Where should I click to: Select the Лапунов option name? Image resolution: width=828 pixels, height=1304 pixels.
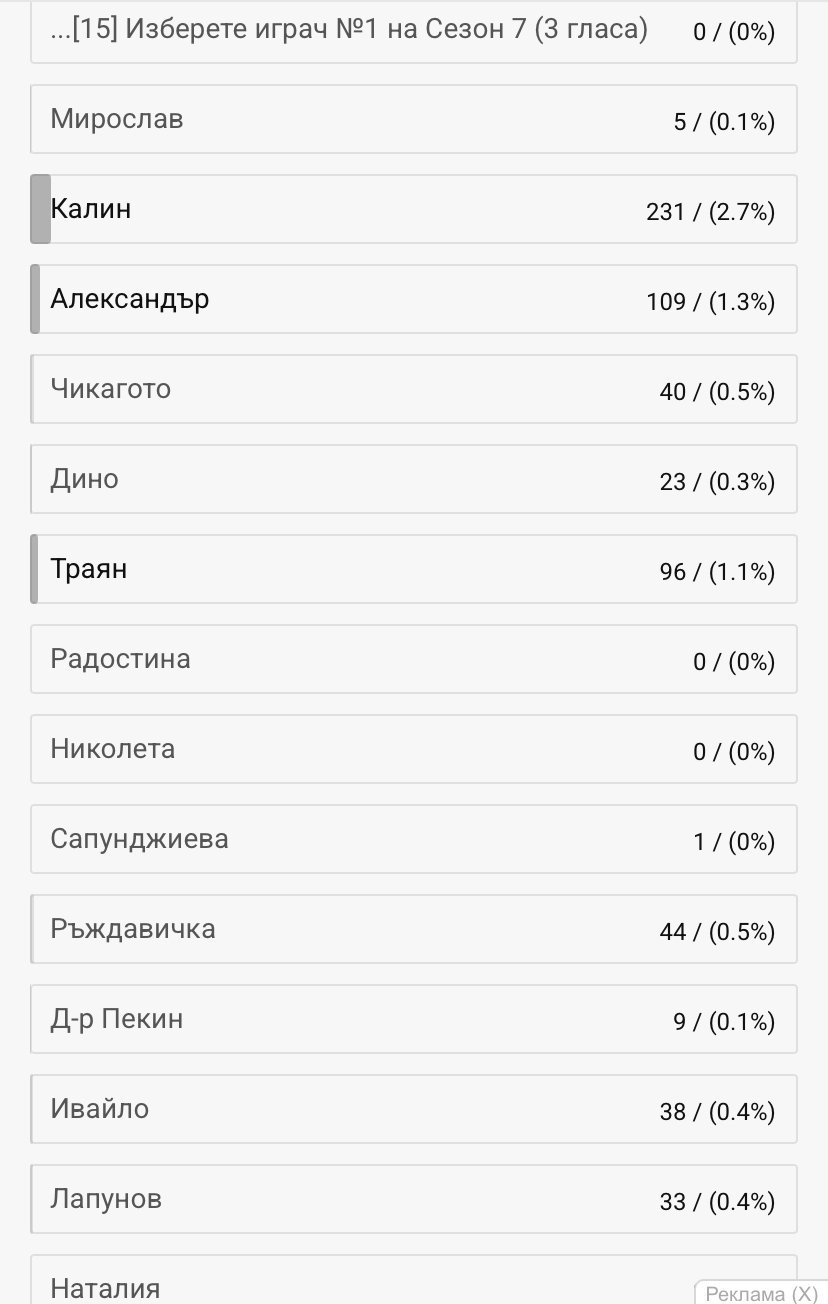(x=106, y=1199)
